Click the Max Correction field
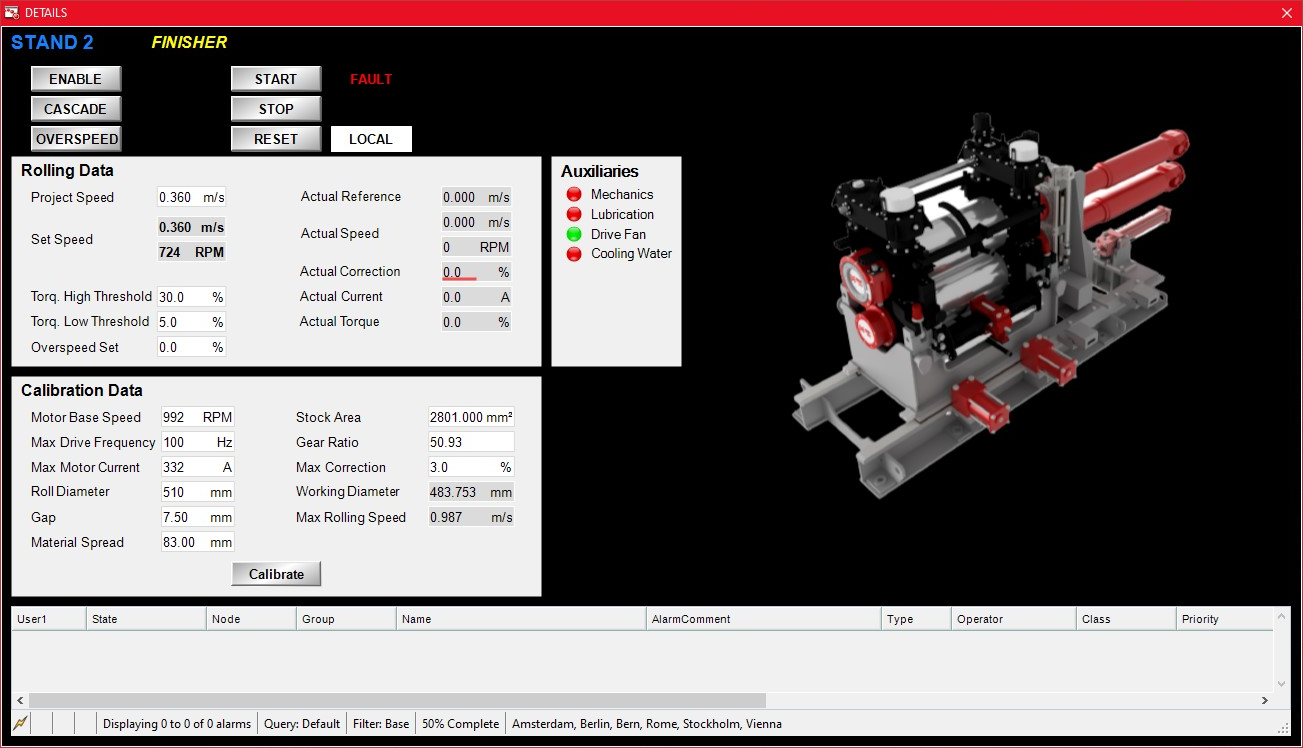Viewport: 1303px width, 748px height. point(471,467)
